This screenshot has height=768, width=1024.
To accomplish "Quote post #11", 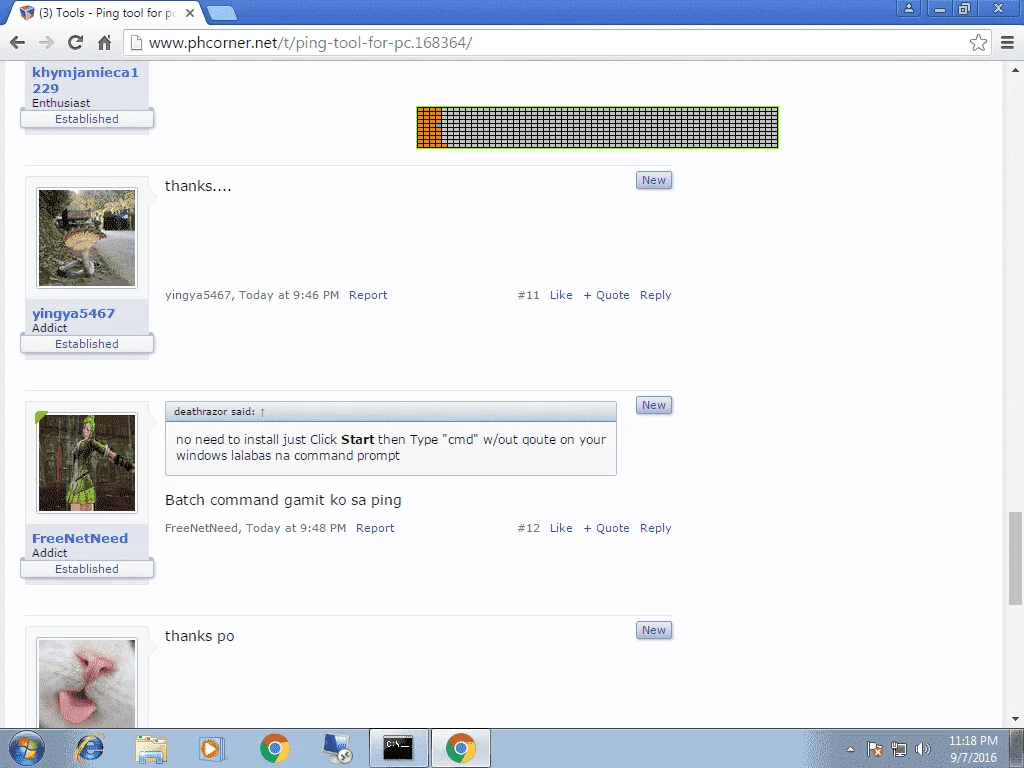I will [x=607, y=295].
